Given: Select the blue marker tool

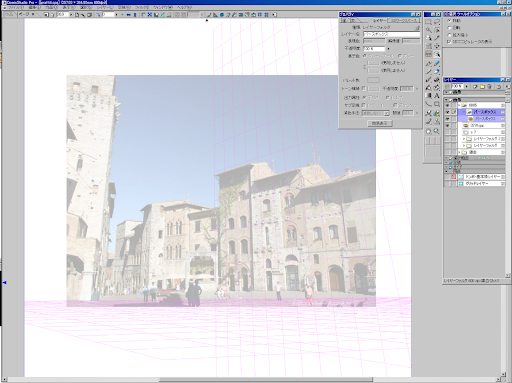Looking at the screenshot, I should tap(437, 64).
